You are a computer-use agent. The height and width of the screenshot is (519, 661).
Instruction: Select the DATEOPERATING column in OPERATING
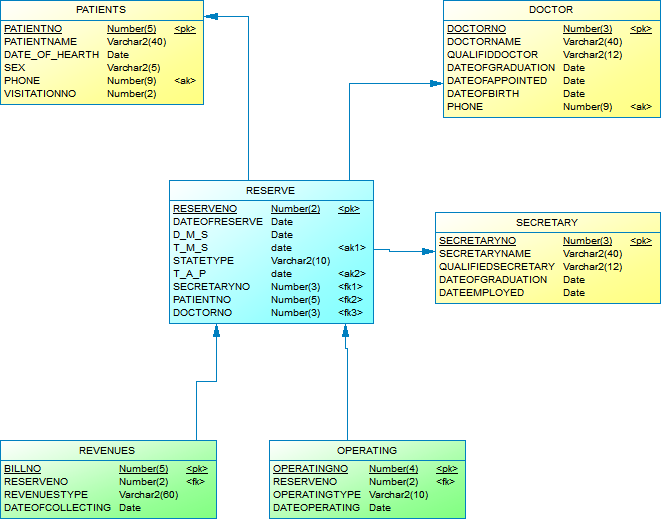[316, 508]
